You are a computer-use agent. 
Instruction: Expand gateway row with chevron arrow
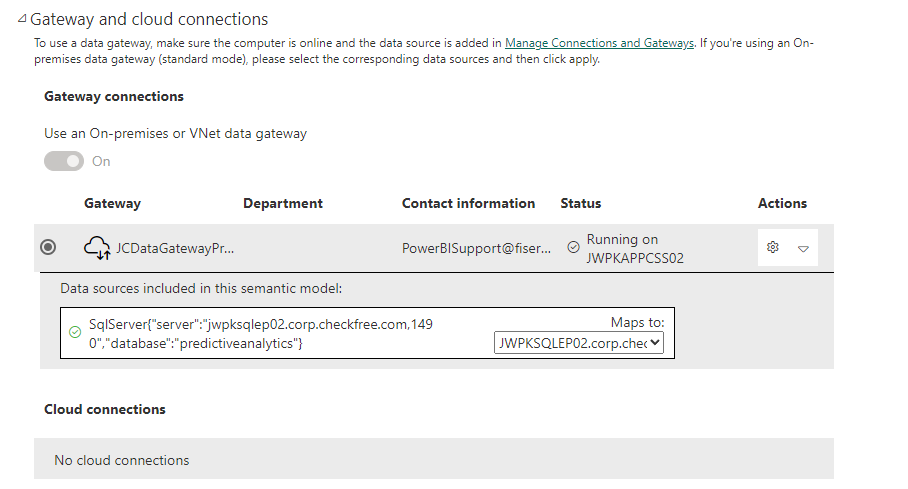(x=803, y=249)
